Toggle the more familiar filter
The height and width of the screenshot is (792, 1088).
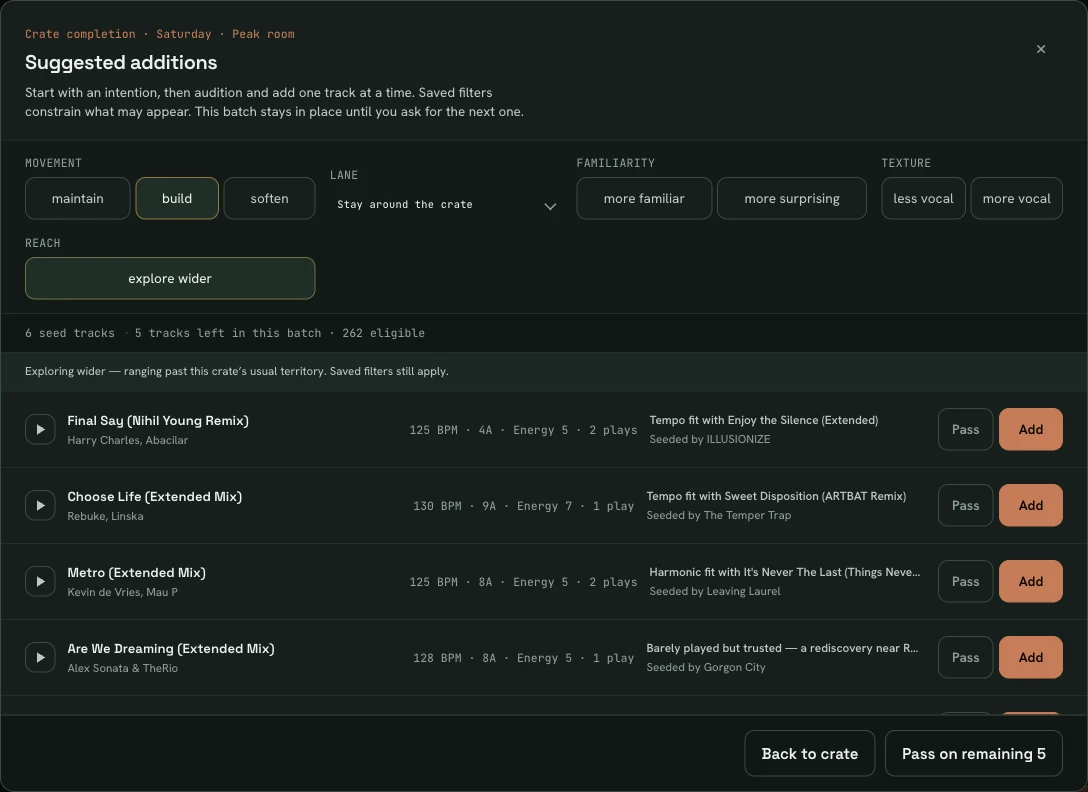(644, 199)
